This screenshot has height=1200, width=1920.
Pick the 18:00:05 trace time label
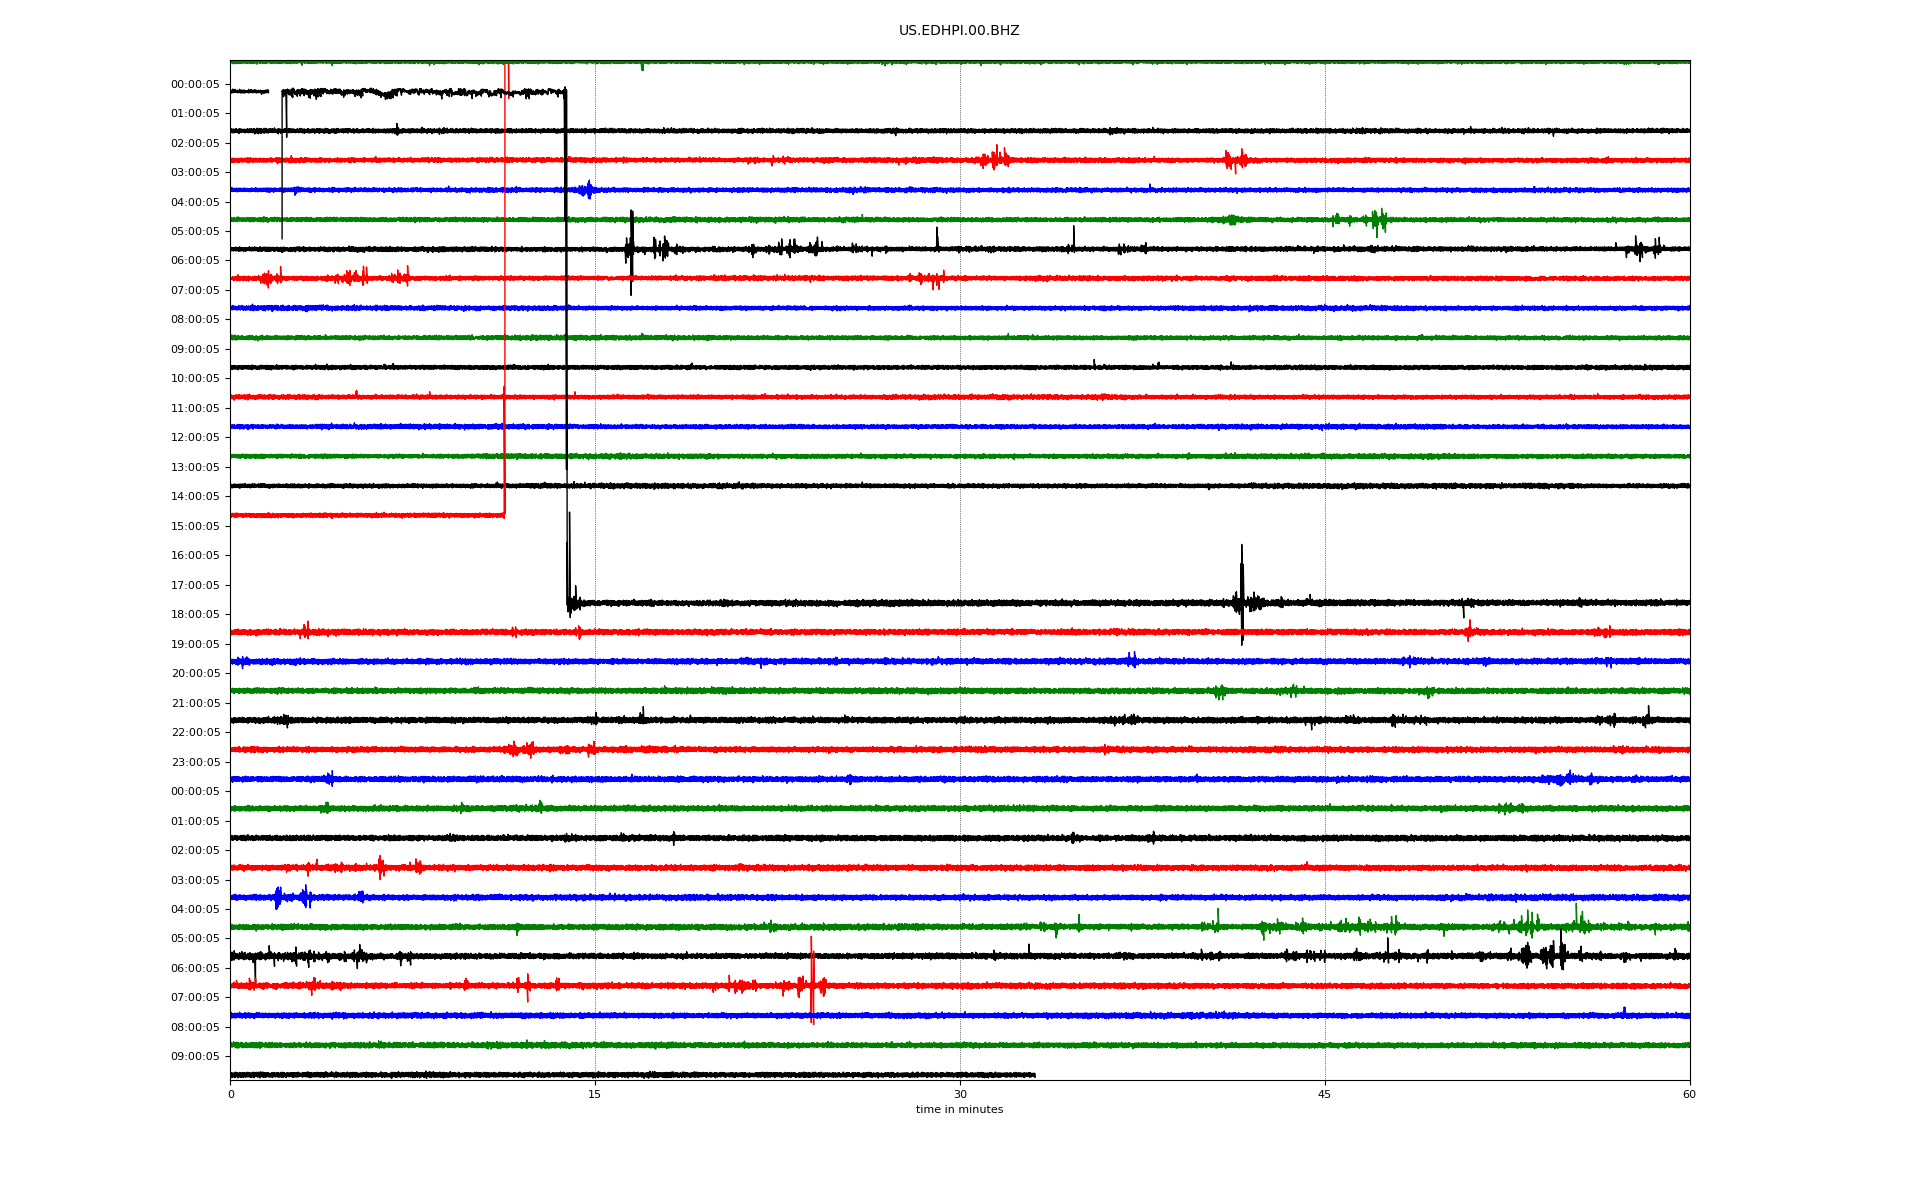(195, 615)
